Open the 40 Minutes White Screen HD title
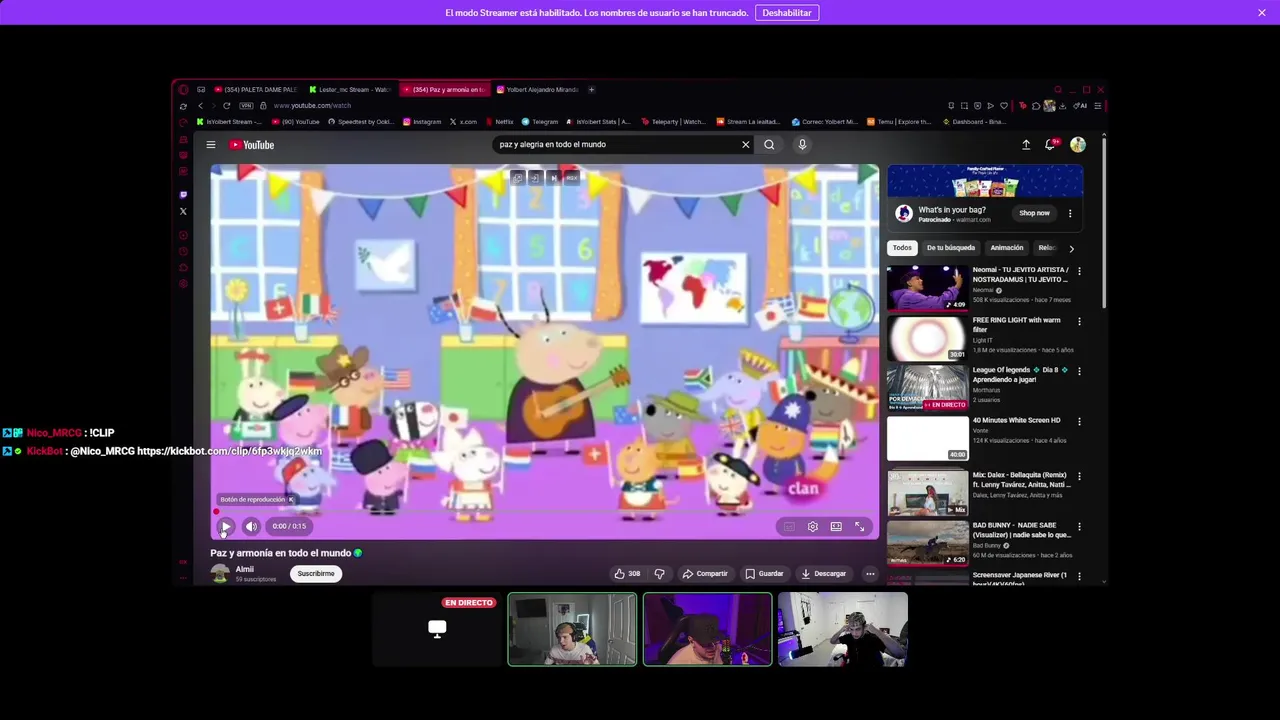1280x720 pixels. (1016, 420)
